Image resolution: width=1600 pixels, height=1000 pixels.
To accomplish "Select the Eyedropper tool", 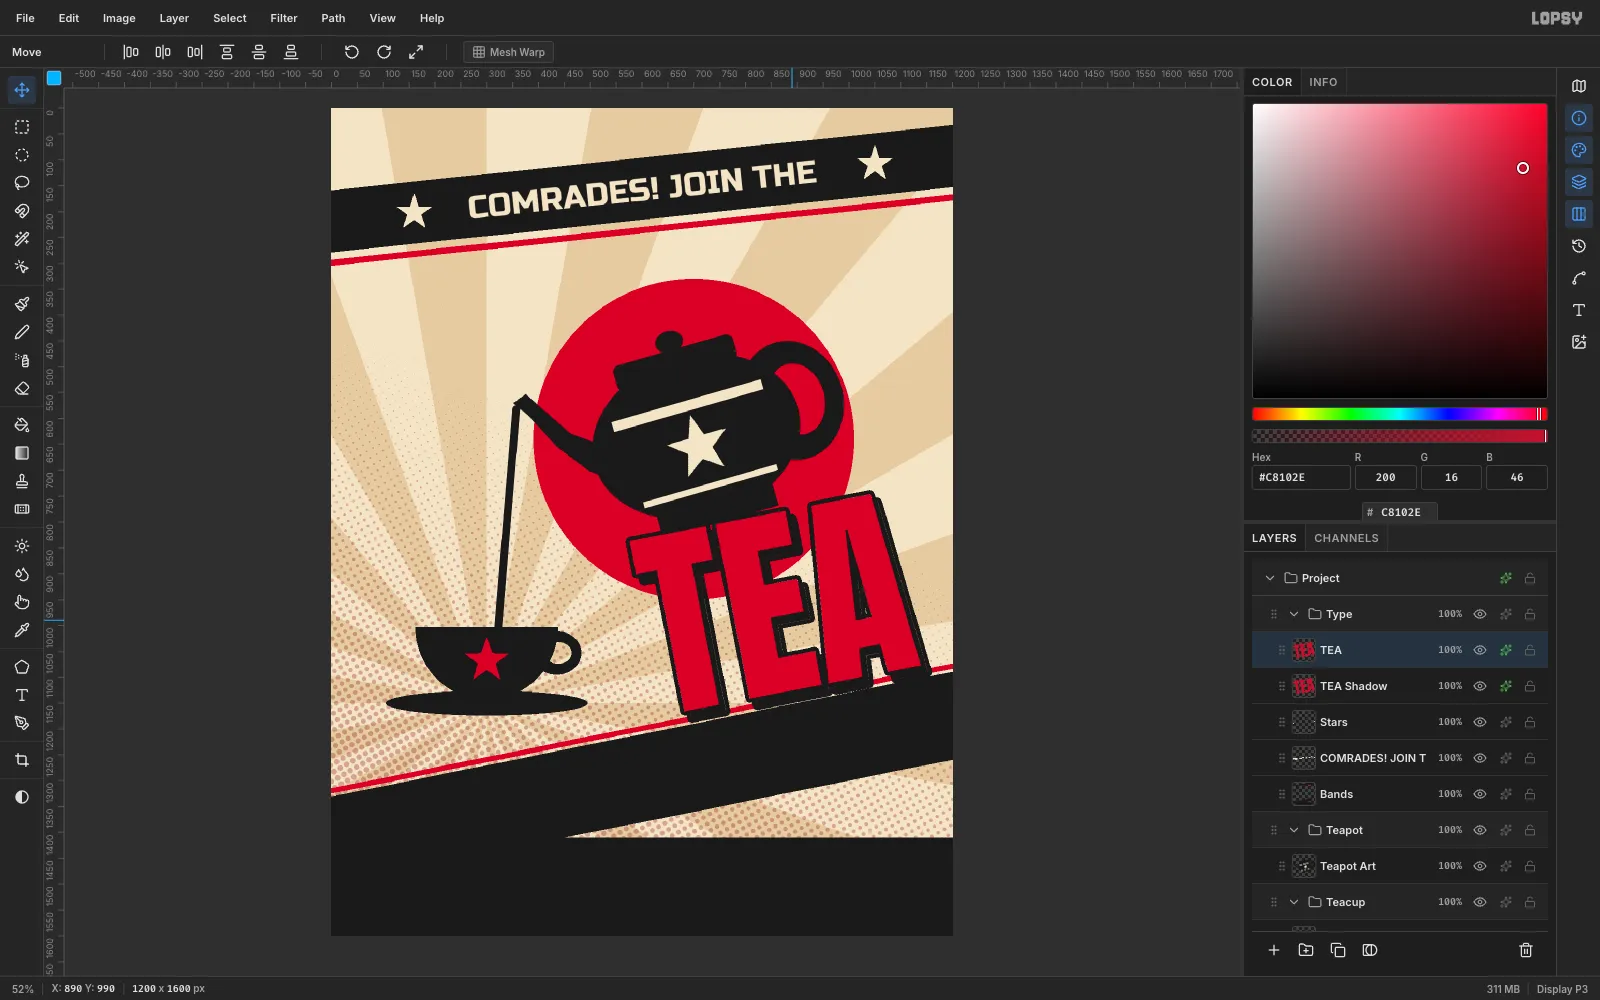I will click(22, 630).
